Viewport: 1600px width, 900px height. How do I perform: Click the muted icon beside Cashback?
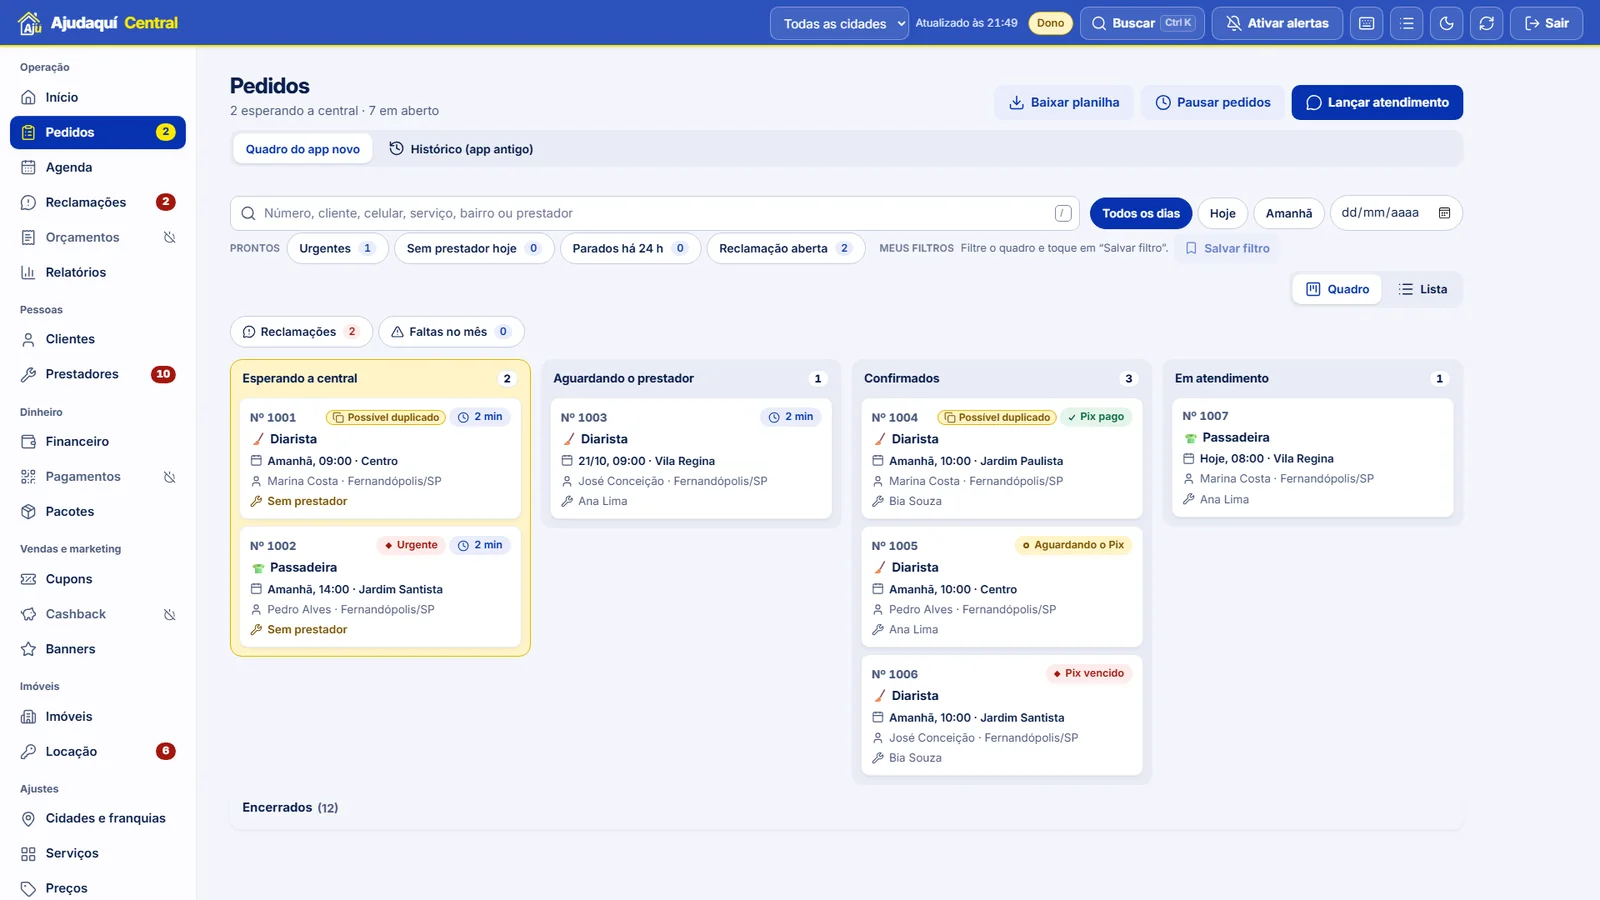point(169,614)
